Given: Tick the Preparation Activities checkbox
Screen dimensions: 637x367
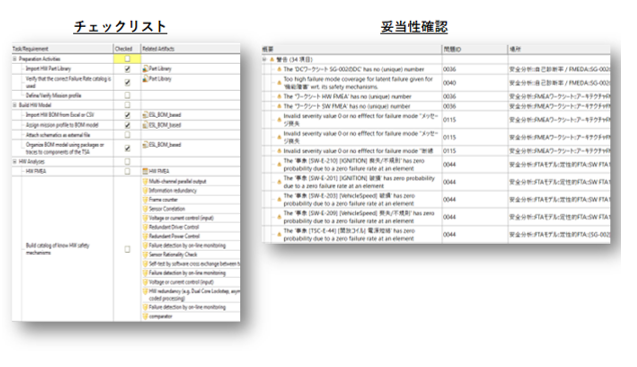Looking at the screenshot, I should [x=127, y=59].
